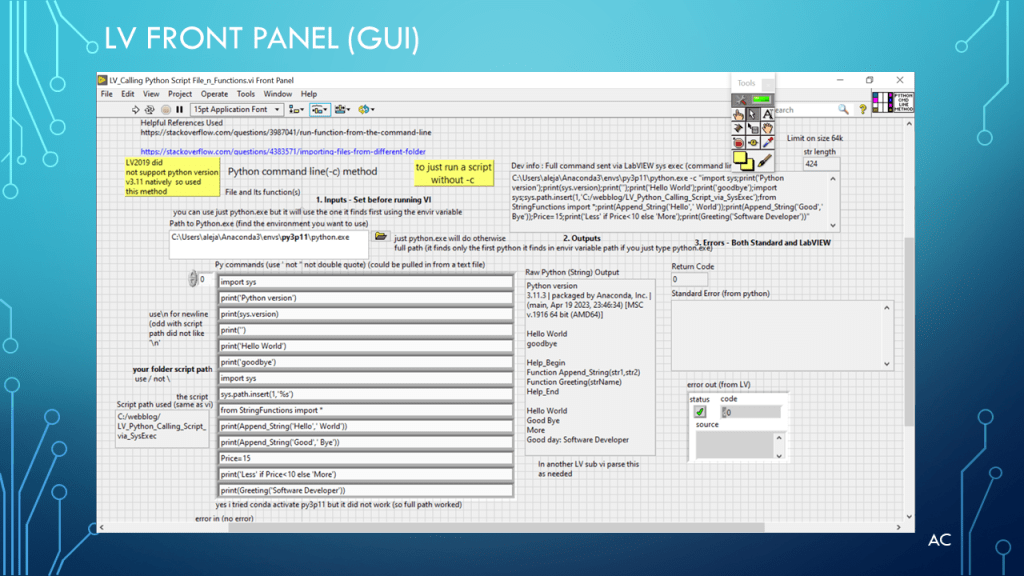Open the Operate menu
Screen dimensions: 1024x576
214,94
